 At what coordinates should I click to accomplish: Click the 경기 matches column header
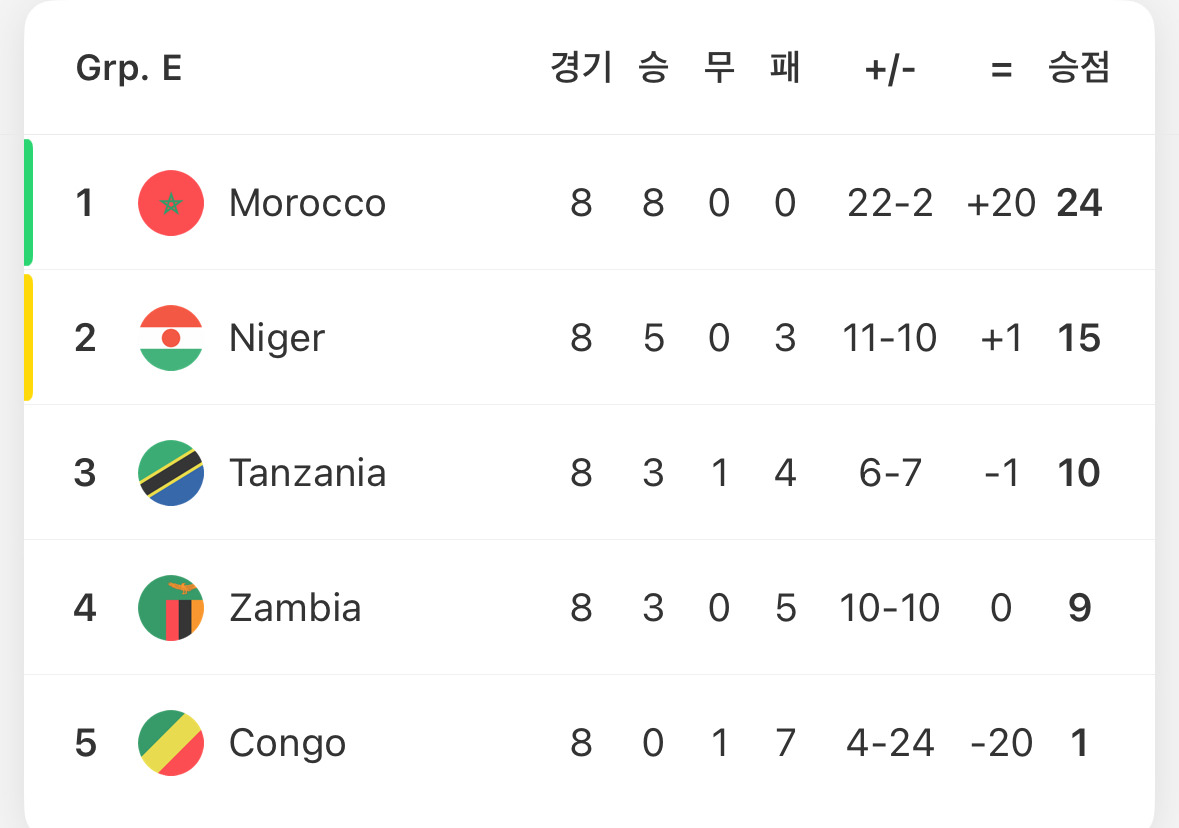click(581, 68)
